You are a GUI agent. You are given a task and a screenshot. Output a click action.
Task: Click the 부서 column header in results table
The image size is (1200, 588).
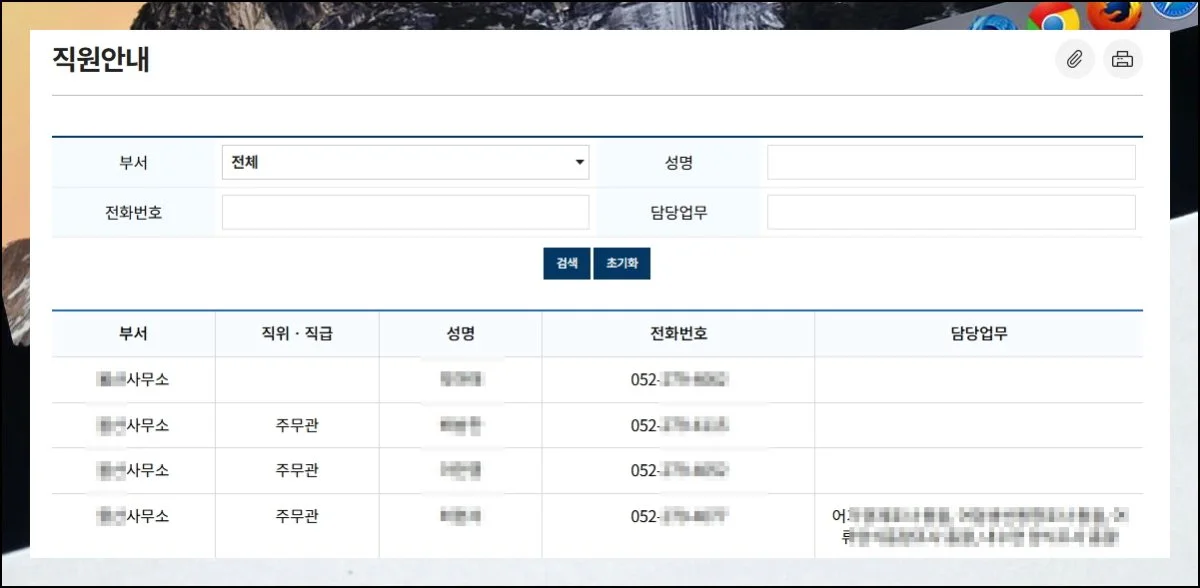click(x=133, y=334)
